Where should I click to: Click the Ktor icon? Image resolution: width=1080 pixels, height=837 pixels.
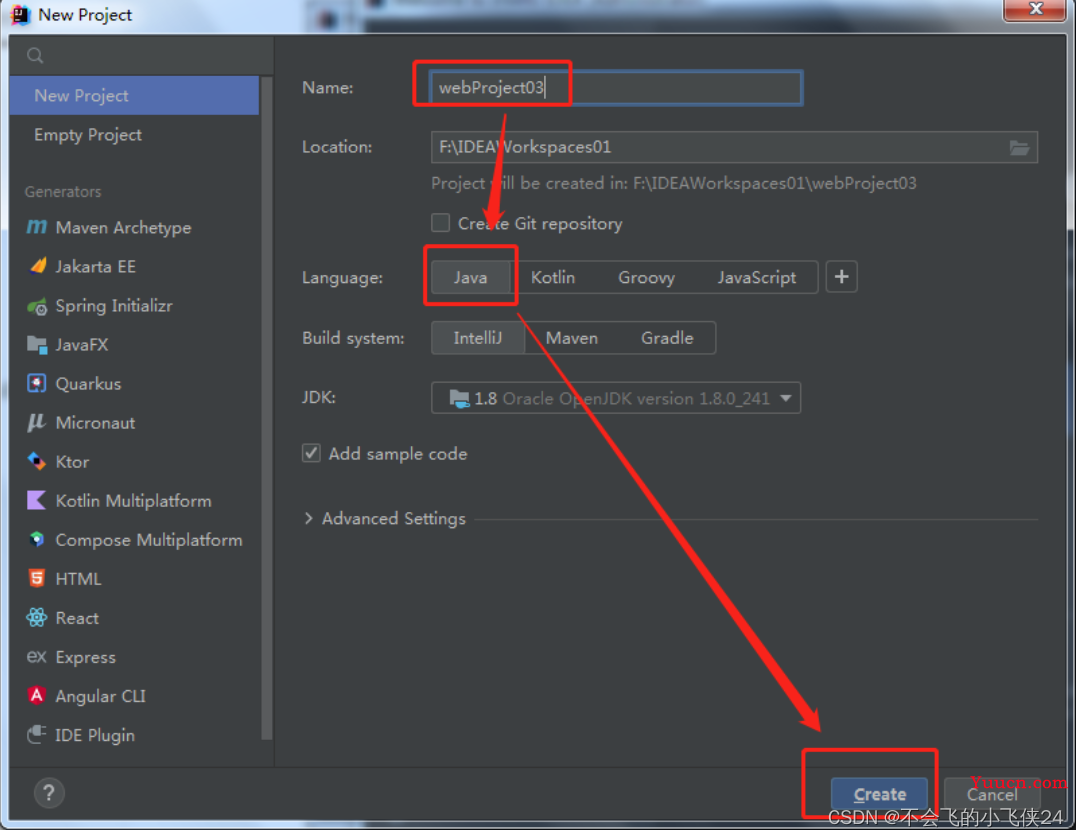pyautogui.click(x=37, y=462)
